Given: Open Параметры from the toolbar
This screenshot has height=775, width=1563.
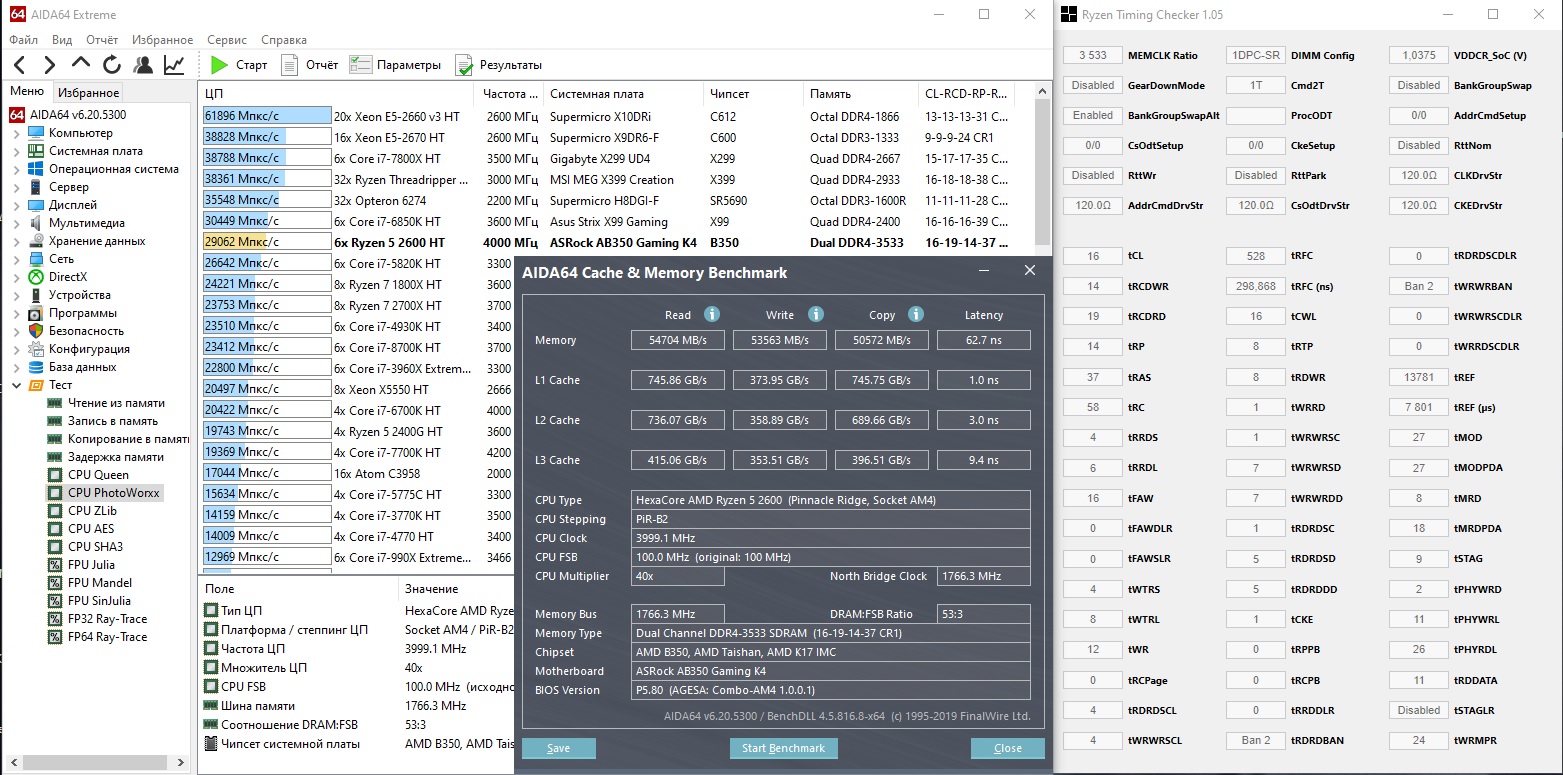Looking at the screenshot, I should (x=395, y=65).
